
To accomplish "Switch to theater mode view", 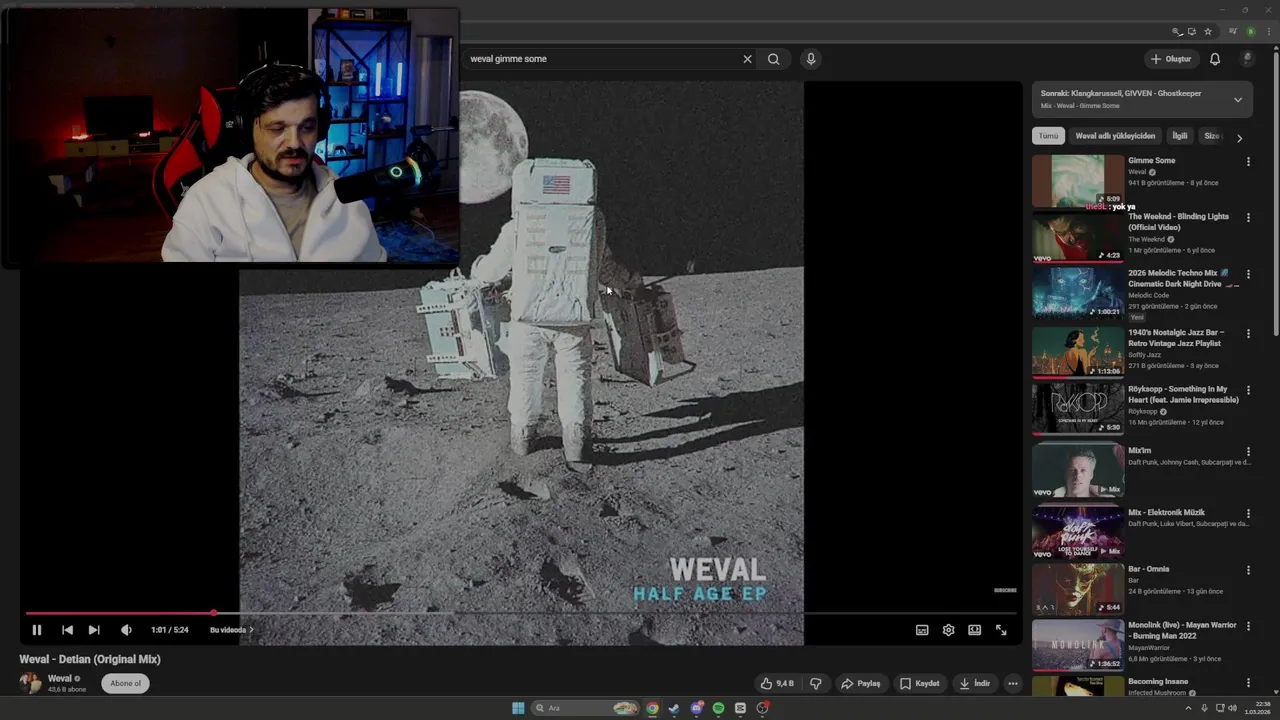I will click(974, 630).
